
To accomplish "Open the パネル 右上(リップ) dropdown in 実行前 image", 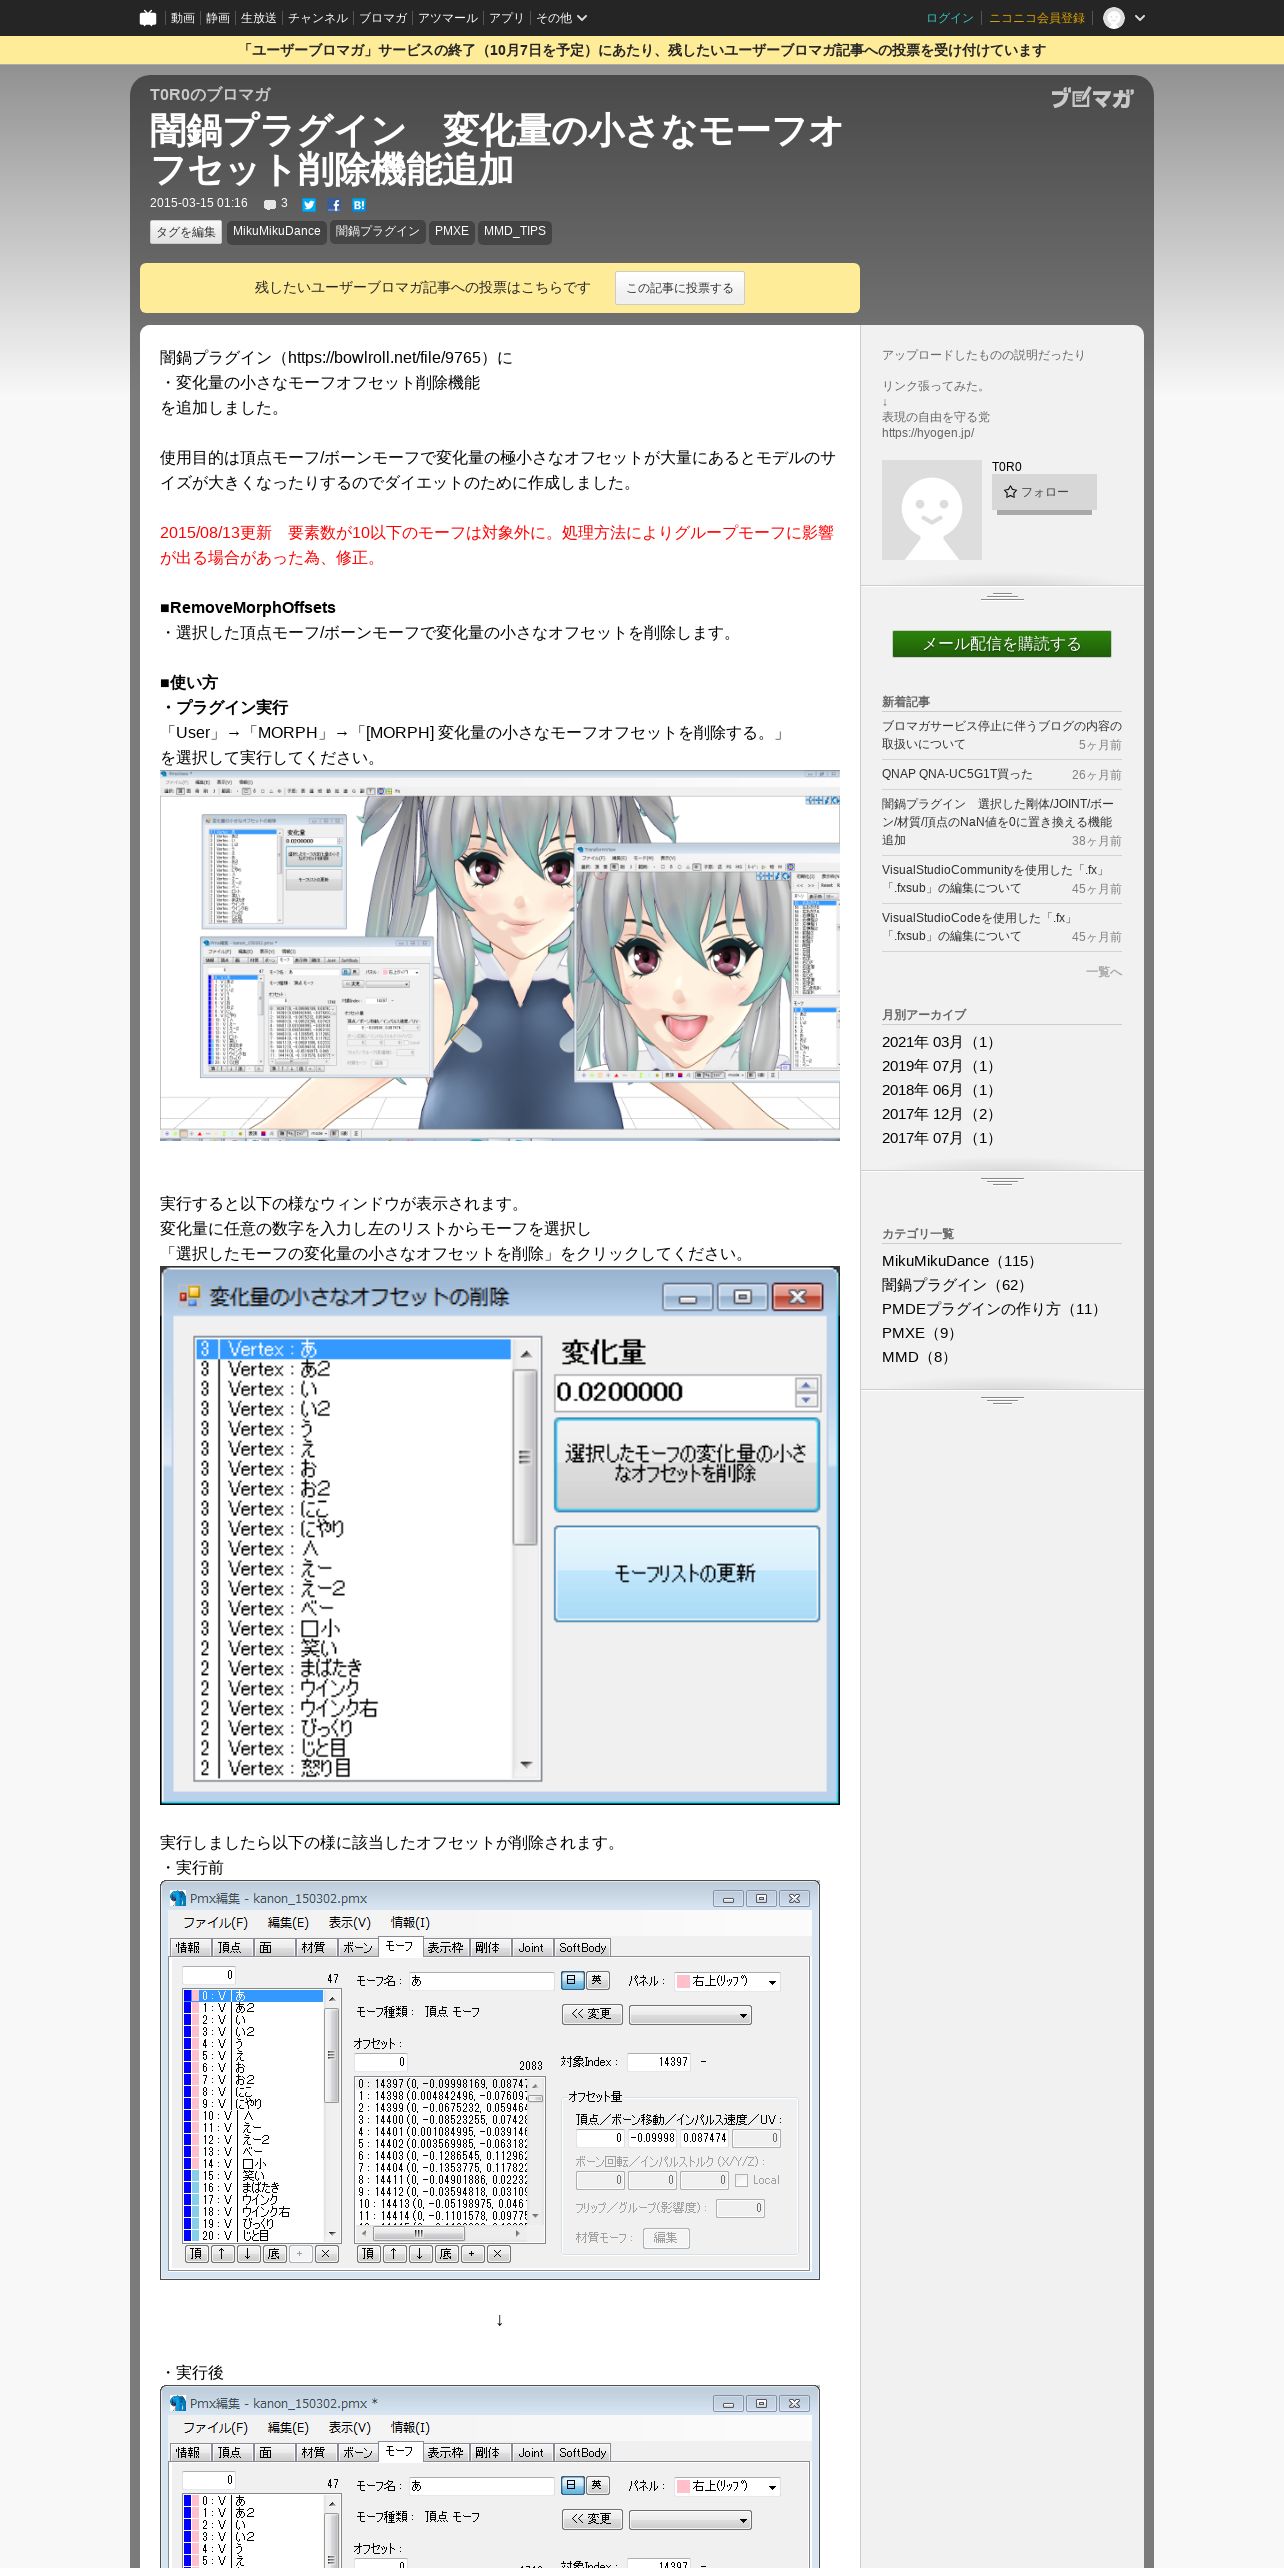I will click(x=728, y=1981).
